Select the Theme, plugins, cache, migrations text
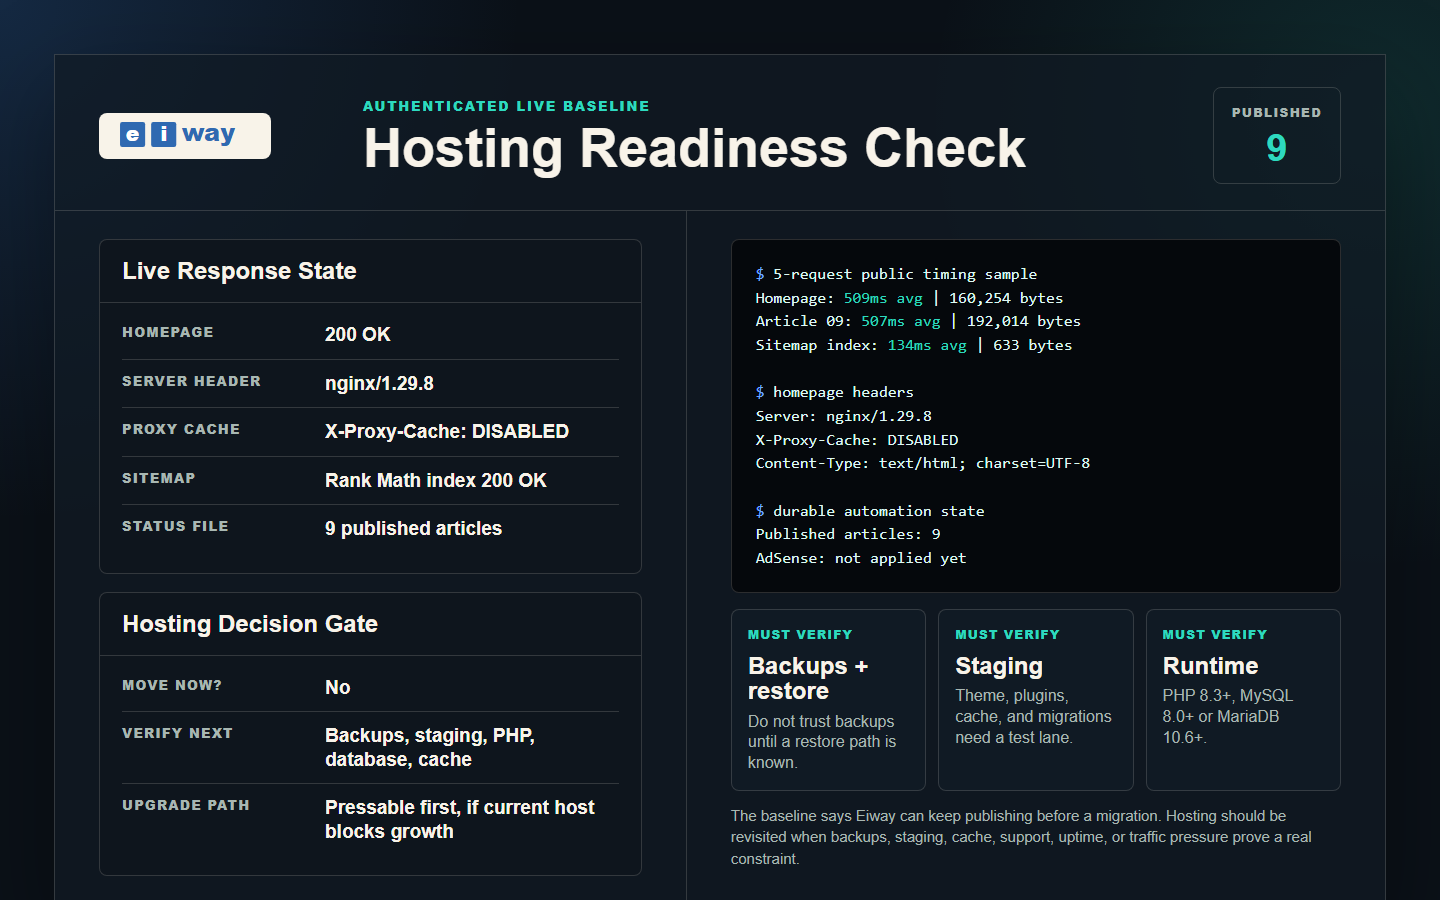 (x=1033, y=716)
